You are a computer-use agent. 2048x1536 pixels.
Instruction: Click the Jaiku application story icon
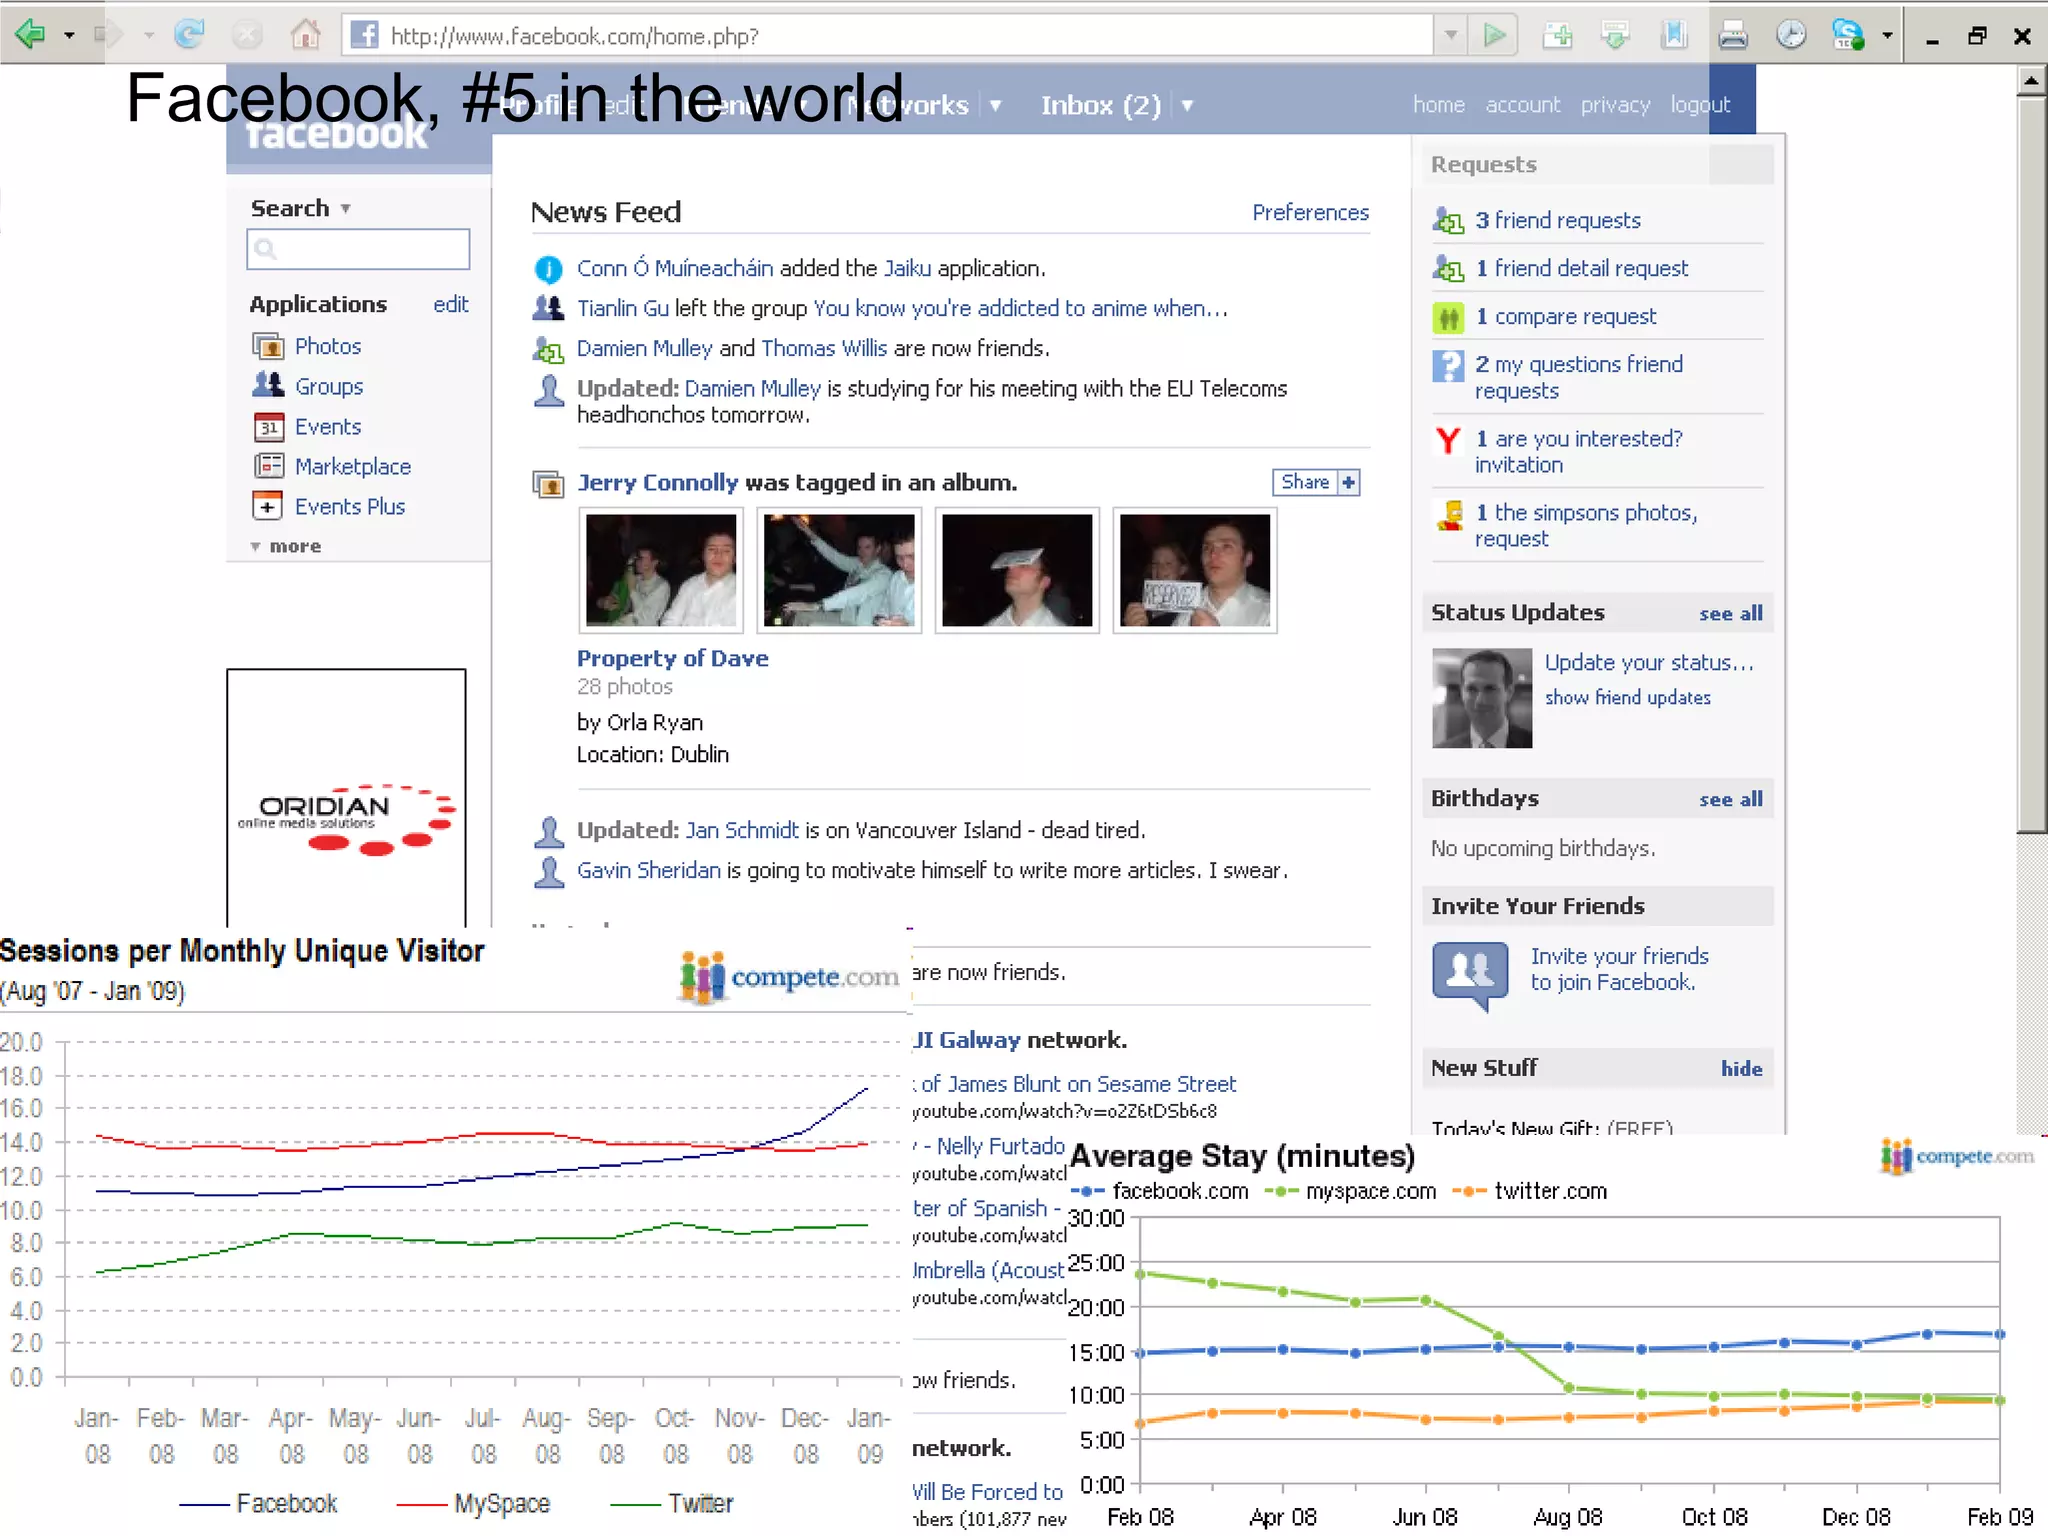point(548,269)
